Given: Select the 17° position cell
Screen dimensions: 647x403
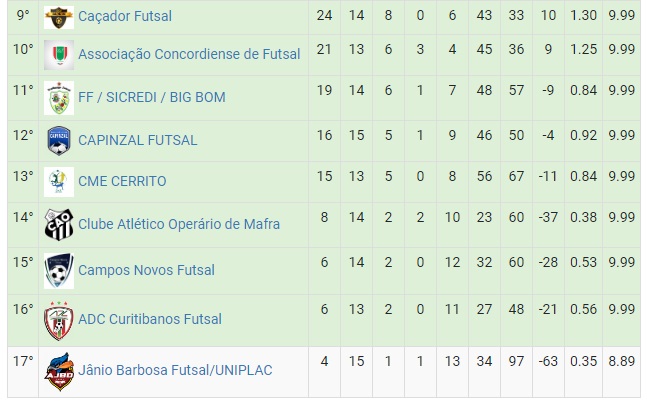Looking at the screenshot, I should tap(23, 372).
